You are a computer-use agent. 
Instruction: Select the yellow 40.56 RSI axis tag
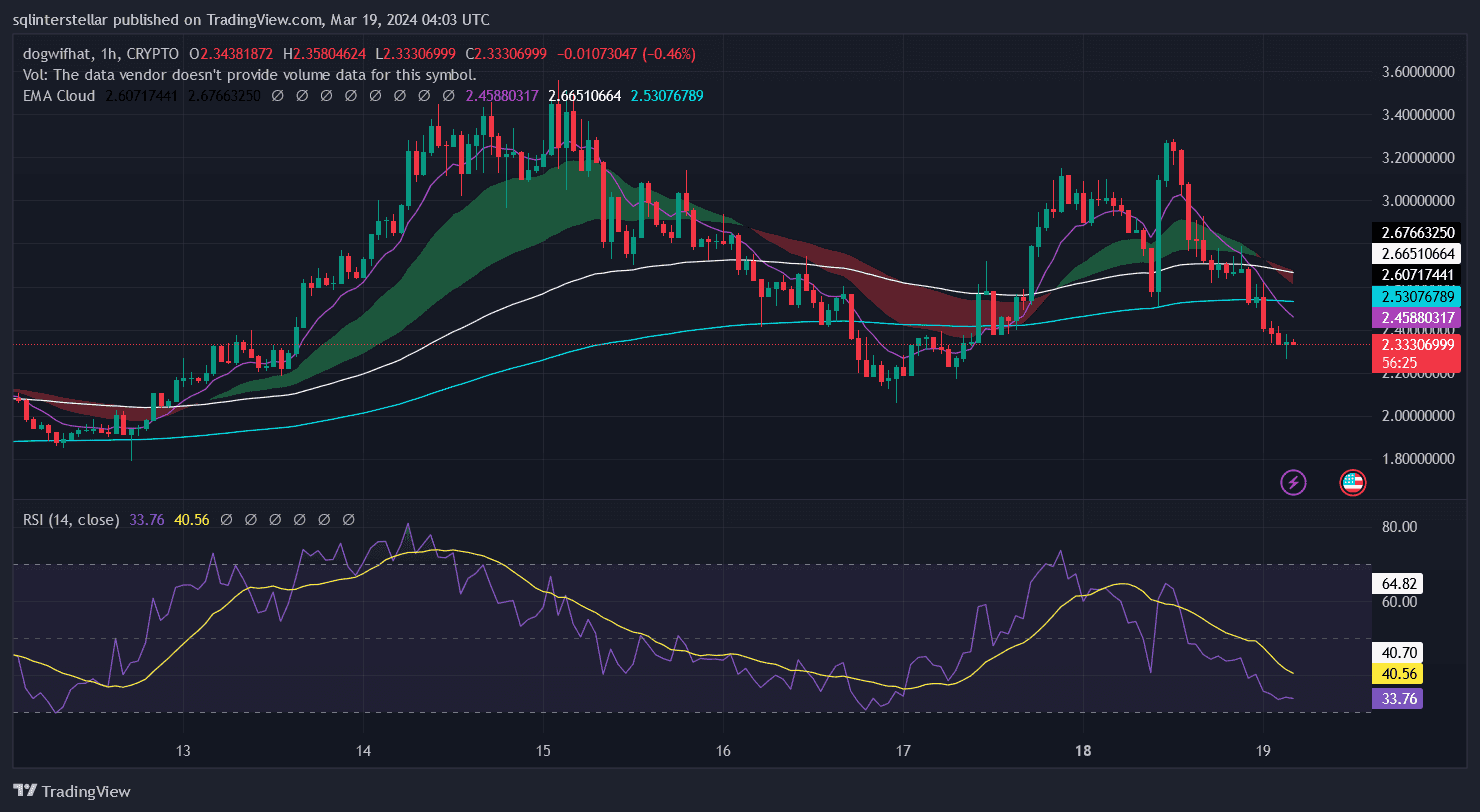pos(1399,674)
